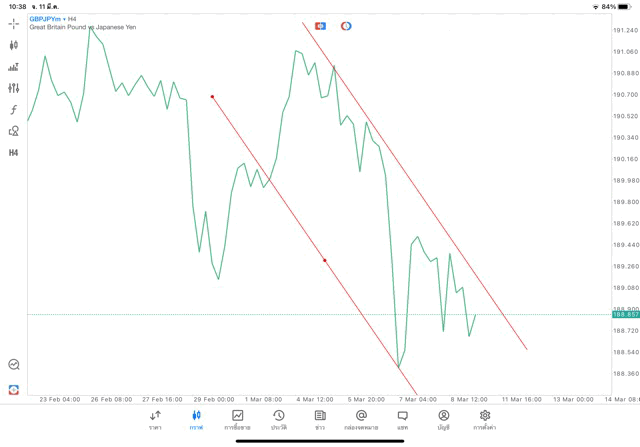This screenshot has width=640, height=447.
Task: Open the H4 timeframe selector
Action: tap(14, 153)
